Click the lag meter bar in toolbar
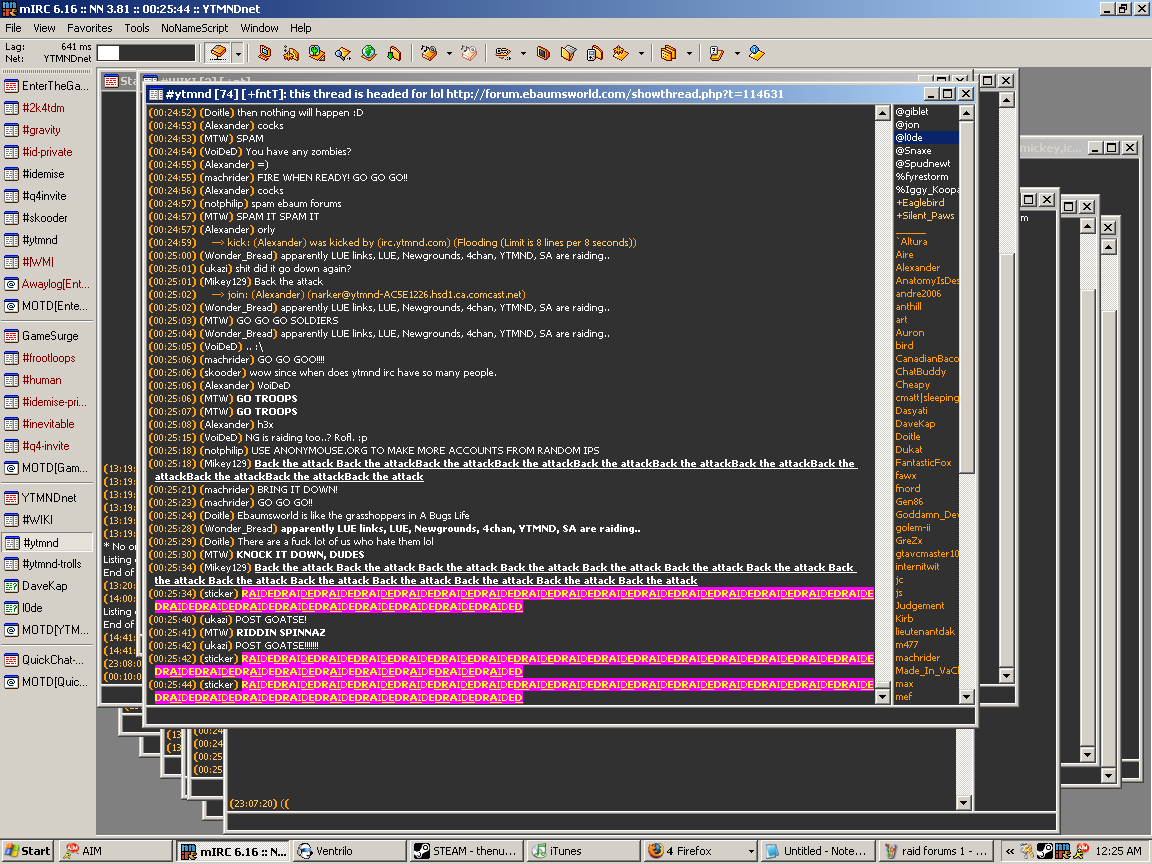Image resolution: width=1152 pixels, height=864 pixels. (x=145, y=53)
